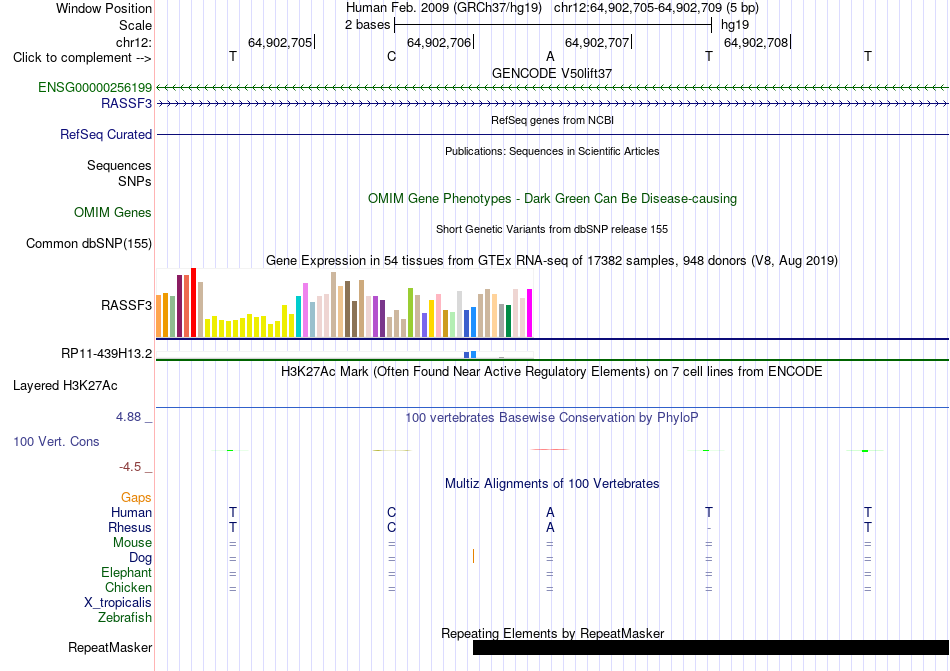Click the OMIM Gene Phenotypes green title

click(552, 199)
